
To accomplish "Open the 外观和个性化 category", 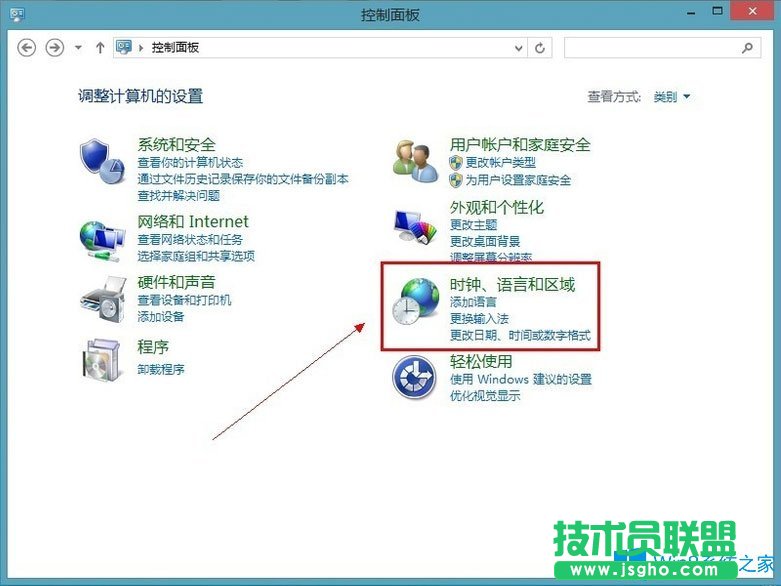I will pos(497,207).
